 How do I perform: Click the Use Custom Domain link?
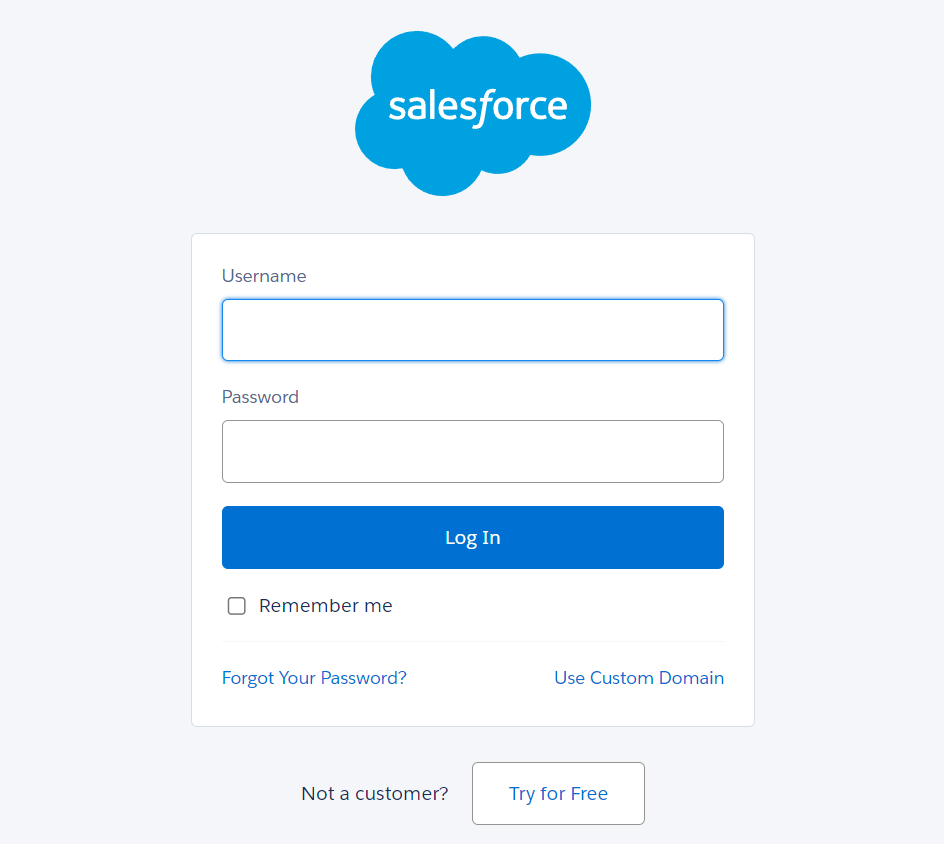639,677
